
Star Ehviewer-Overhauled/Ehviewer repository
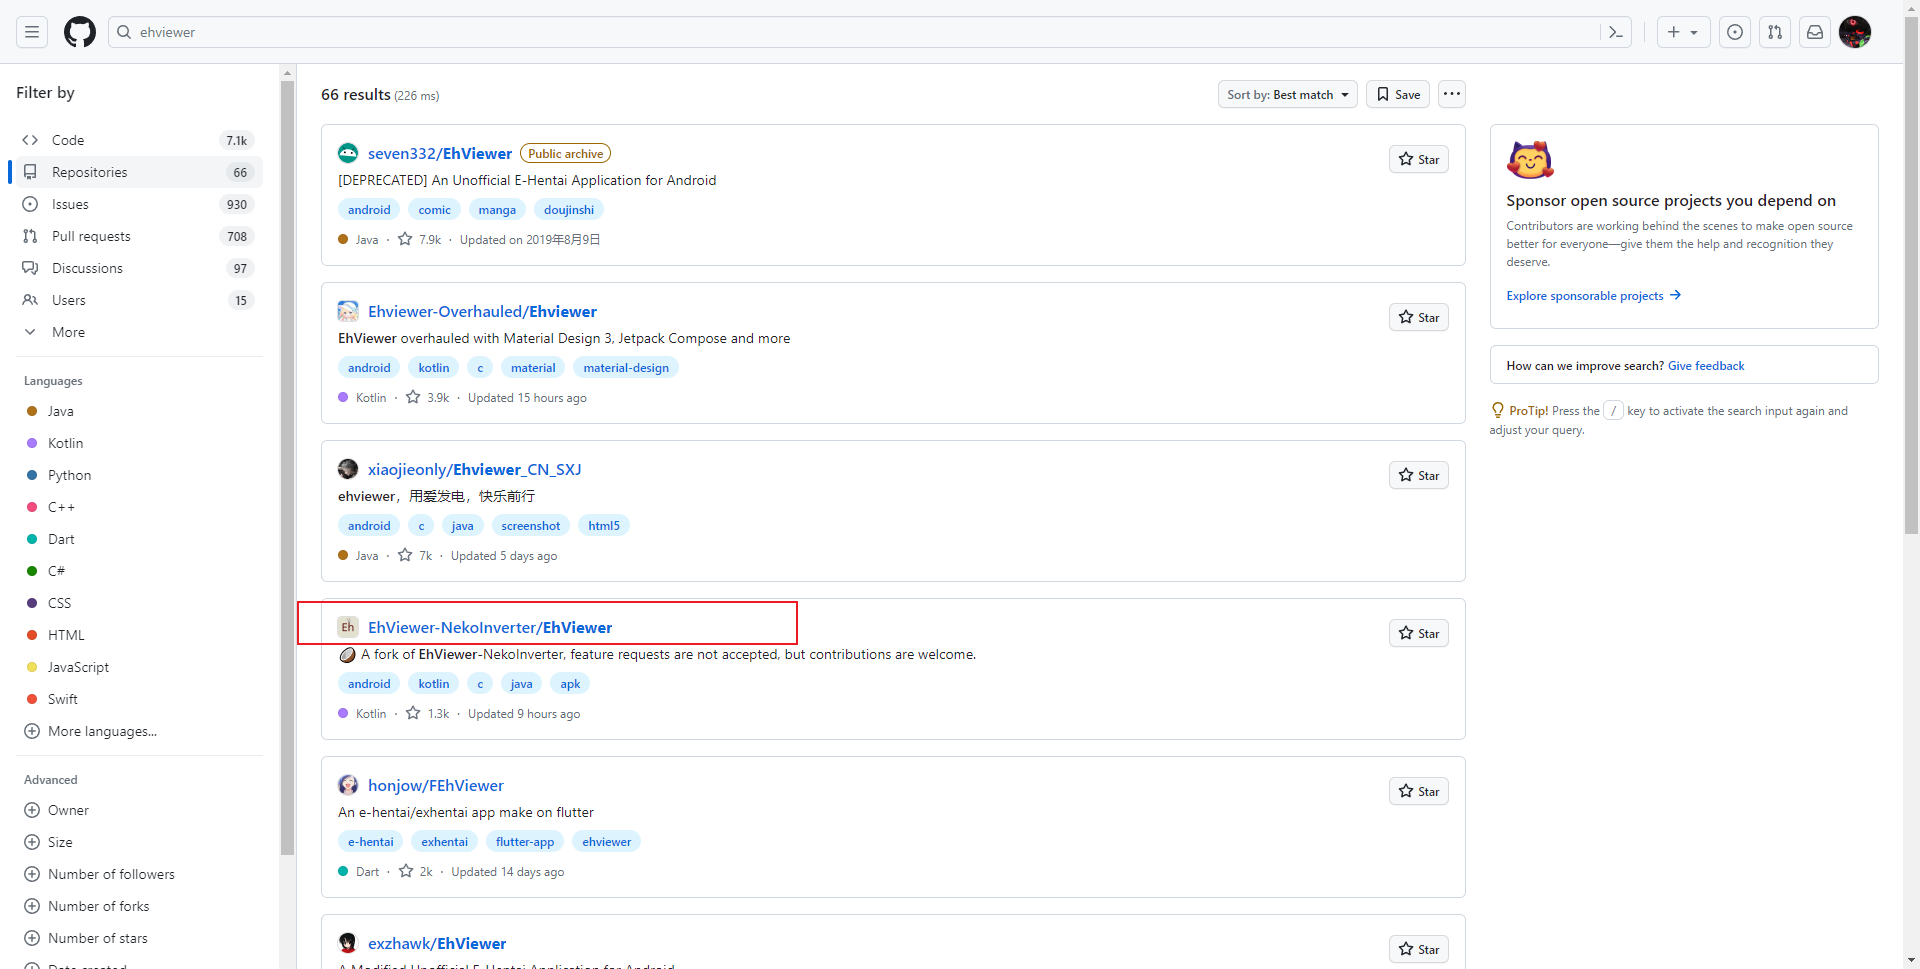pos(1419,317)
